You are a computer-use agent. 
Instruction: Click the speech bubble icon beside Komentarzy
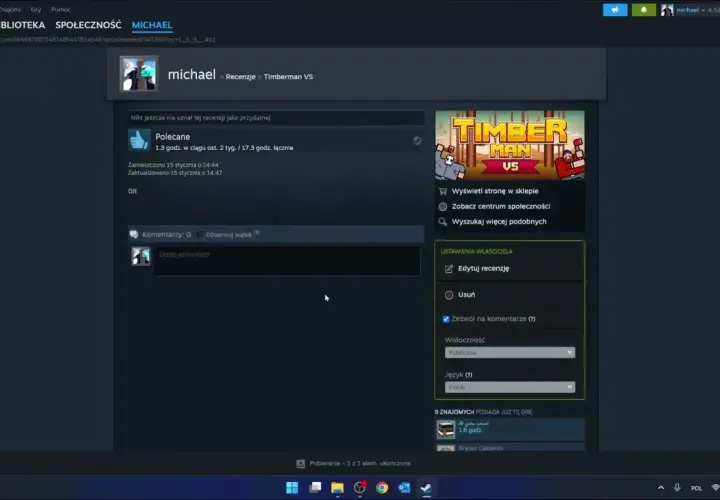pyautogui.click(x=134, y=235)
